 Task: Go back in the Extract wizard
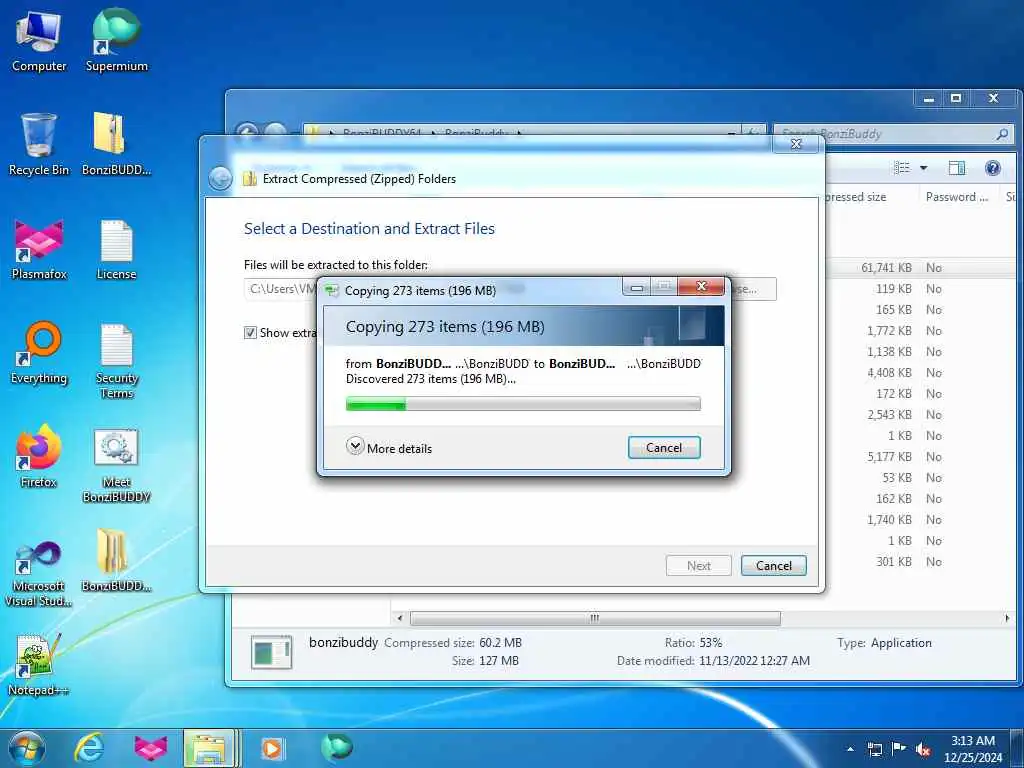point(220,178)
